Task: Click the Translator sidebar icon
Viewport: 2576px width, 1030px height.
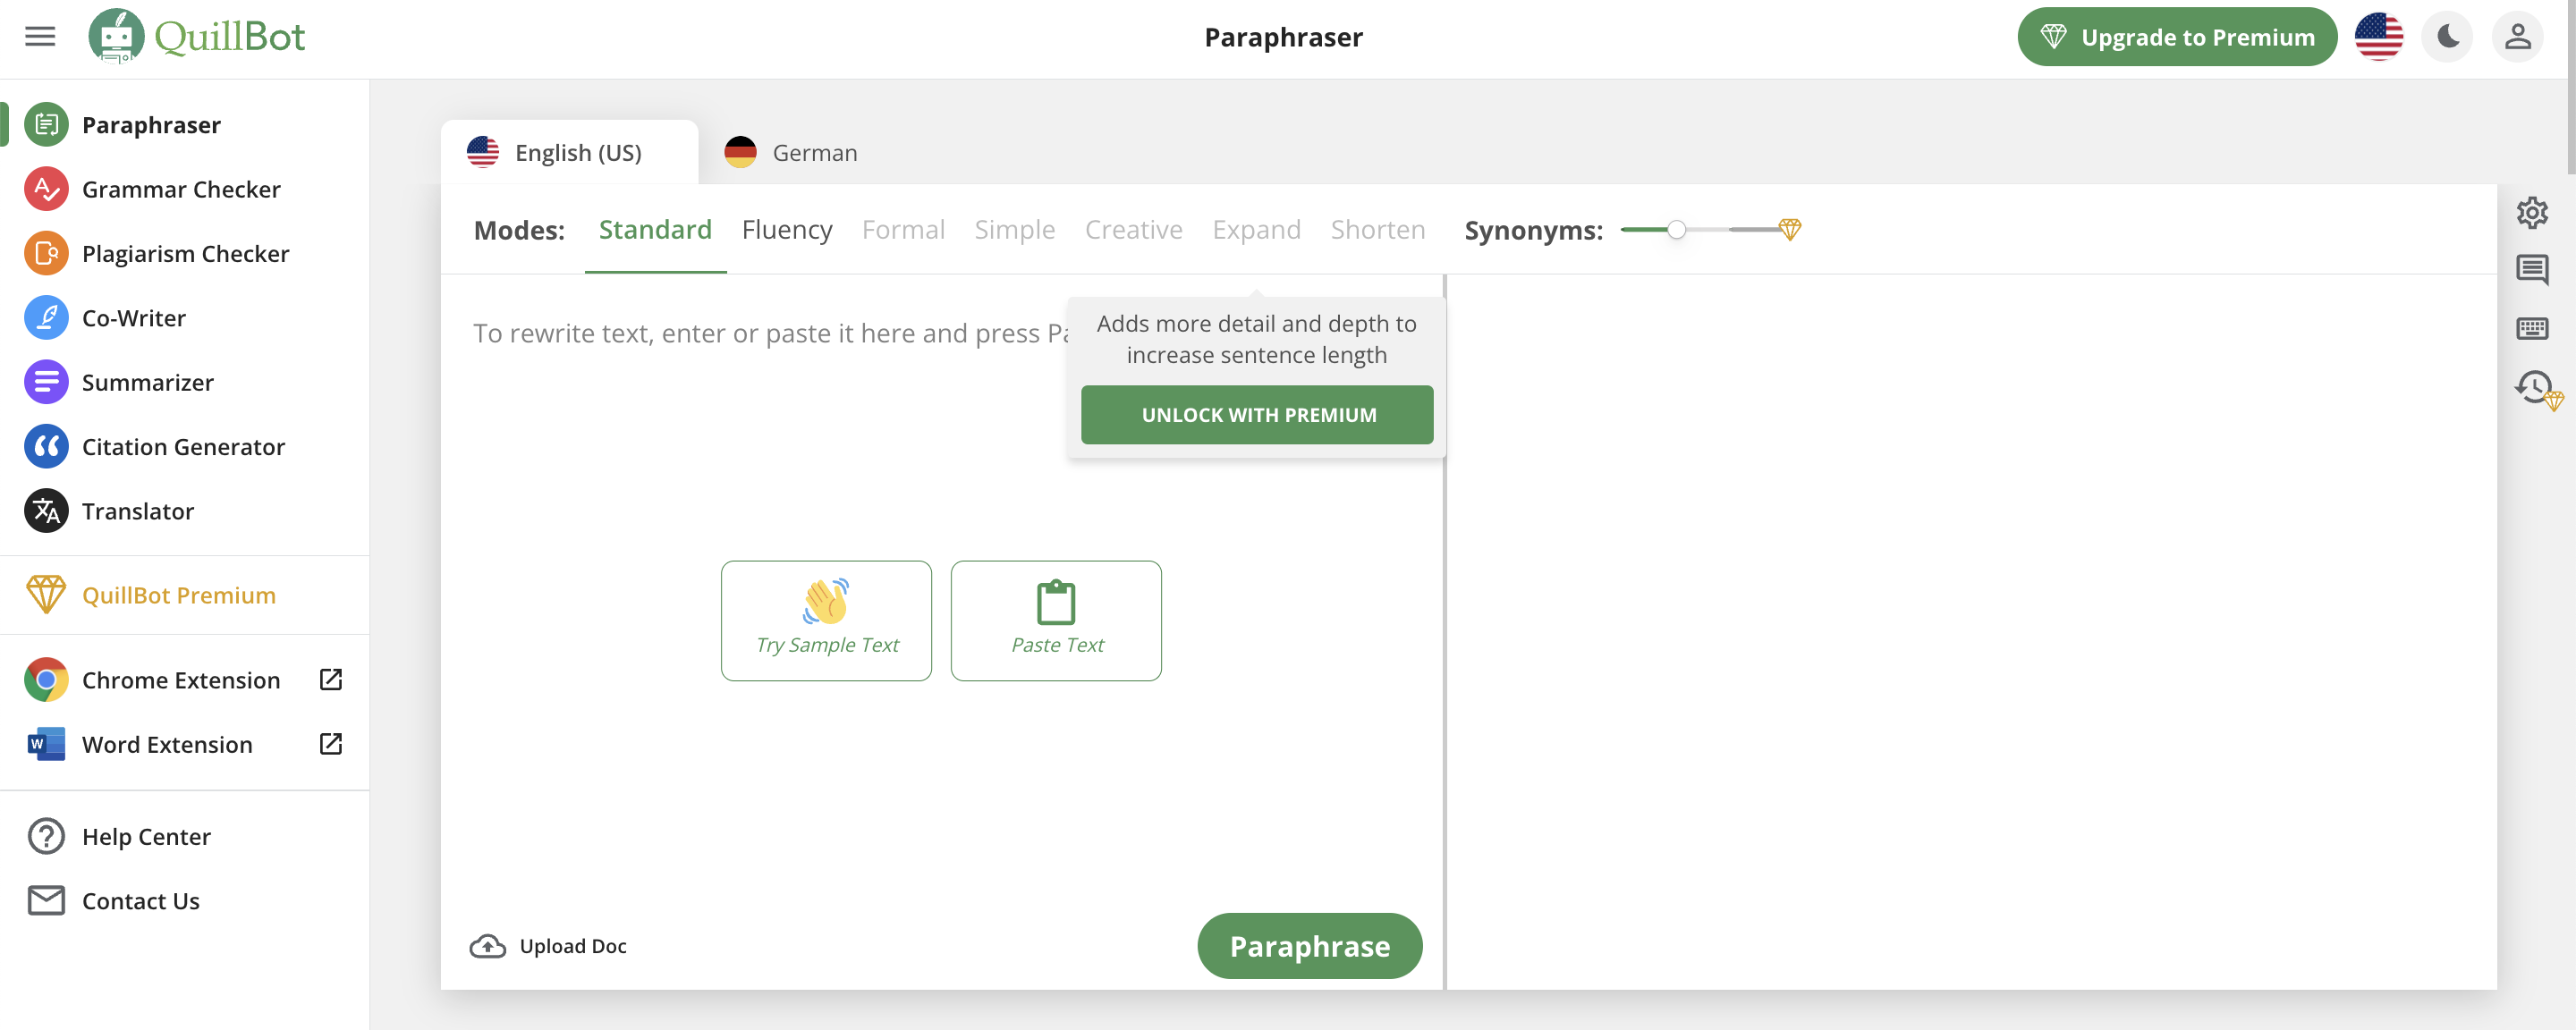Action: 46,511
